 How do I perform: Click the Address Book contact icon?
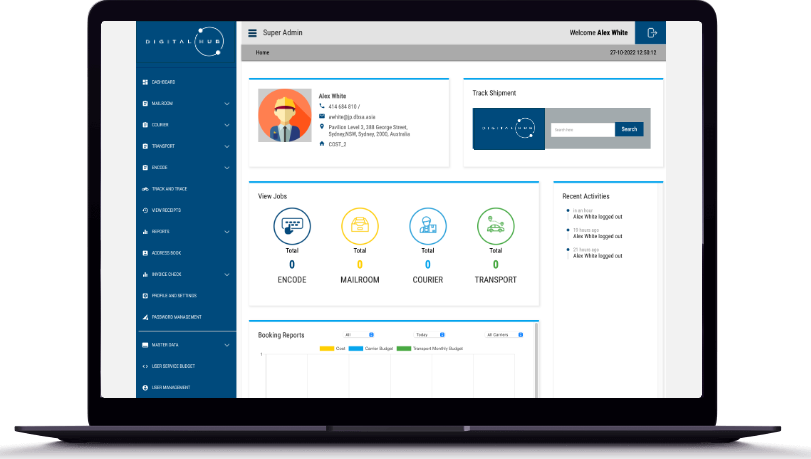click(x=145, y=253)
